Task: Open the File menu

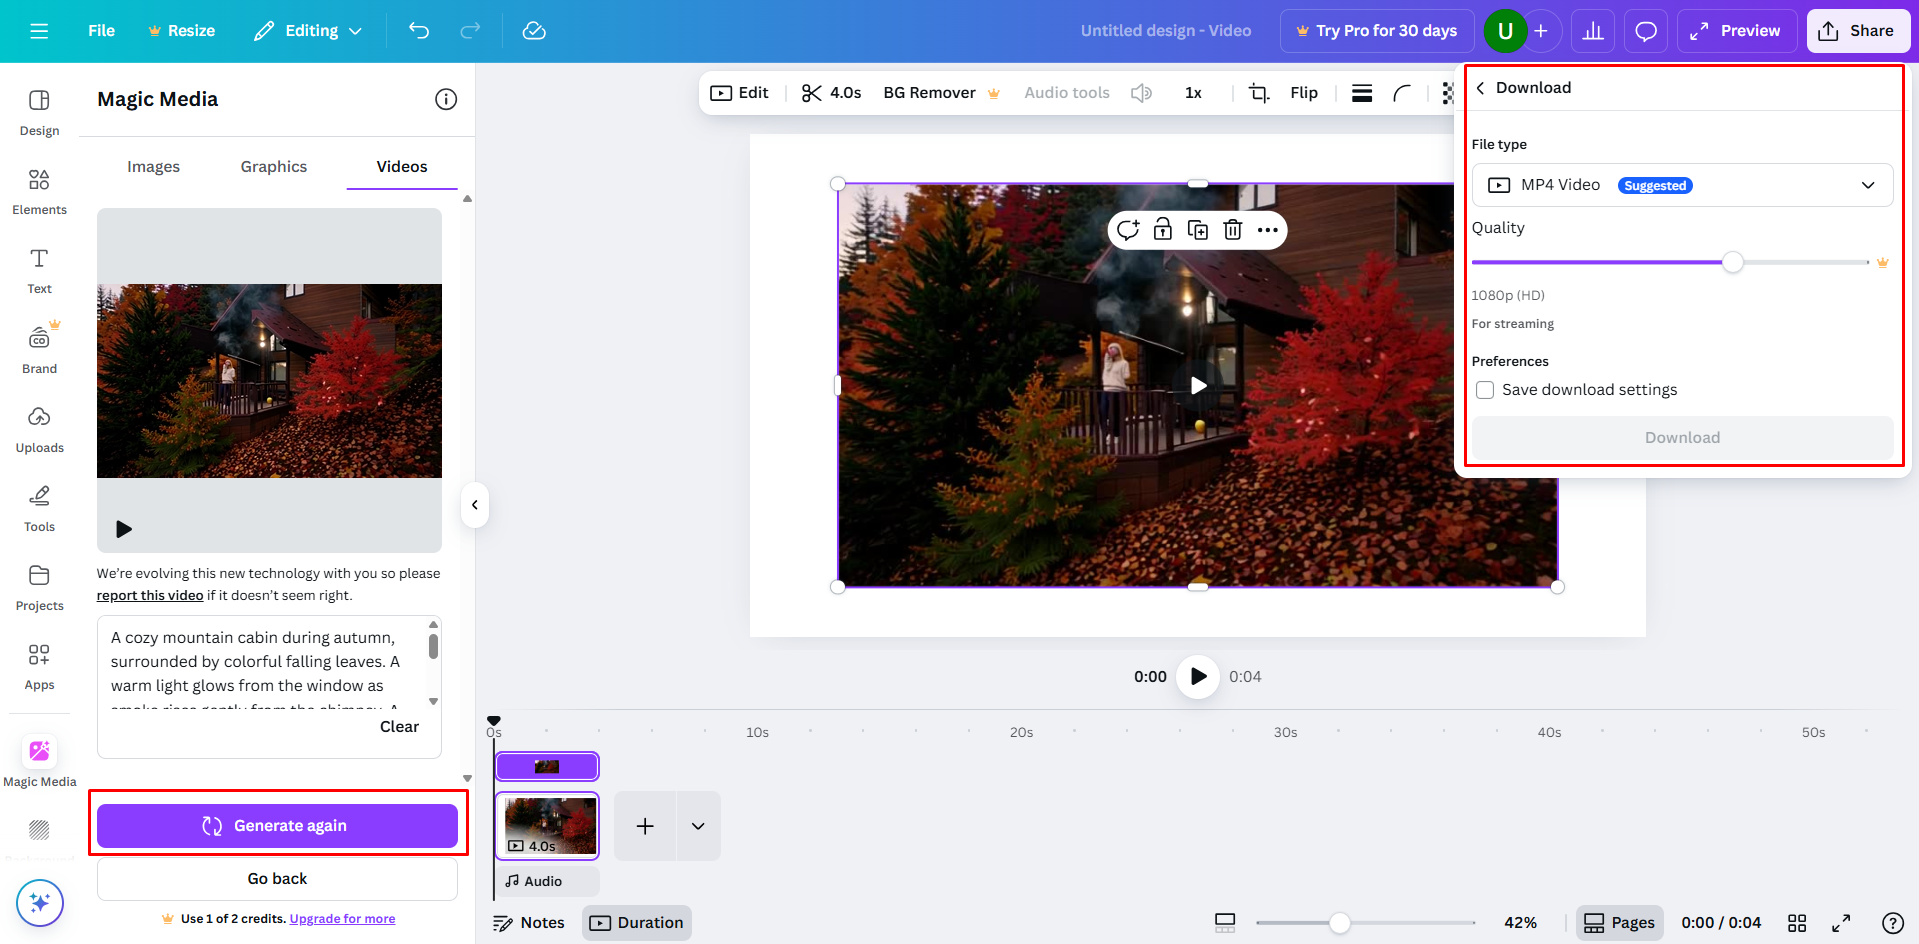Action: click(100, 31)
